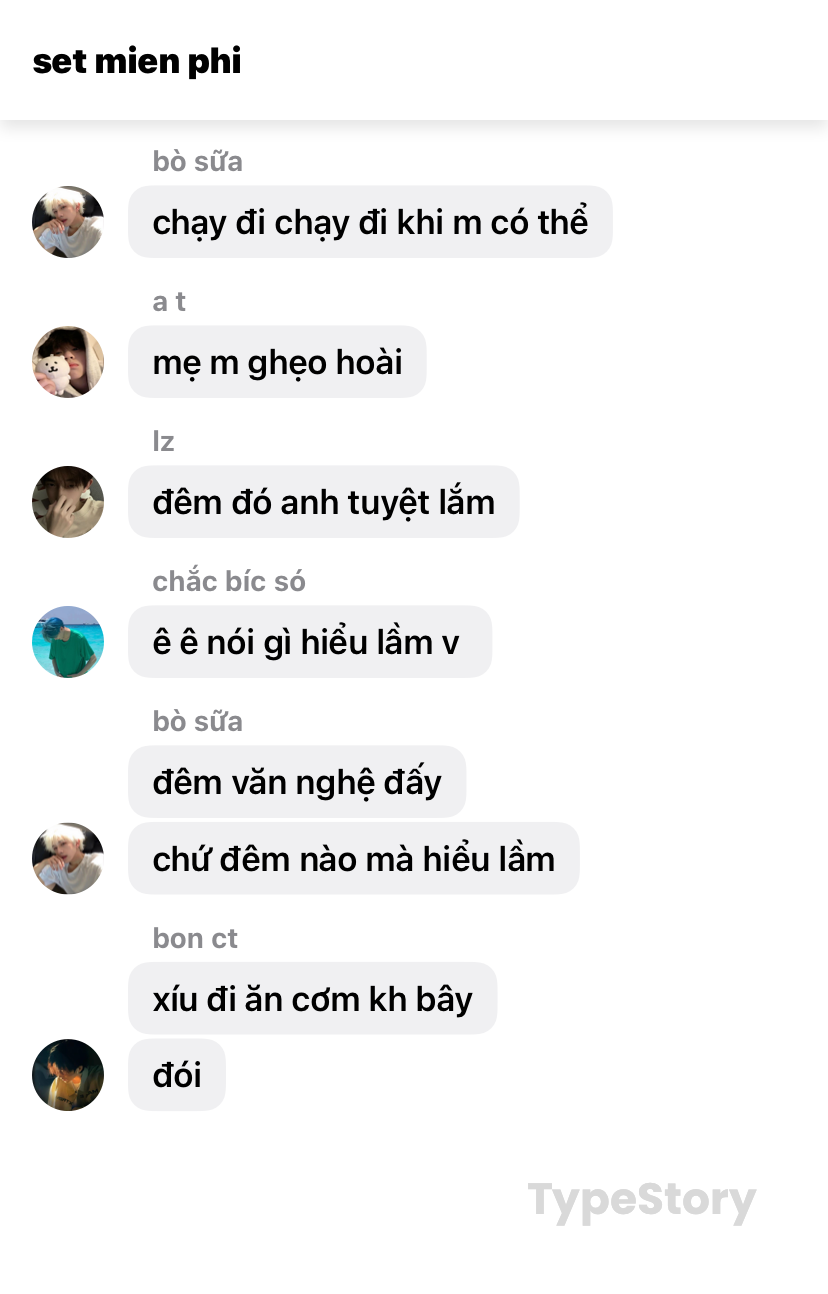Tap sender name 'bon ct'
The height and width of the screenshot is (1294, 828).
pyautogui.click(x=195, y=938)
